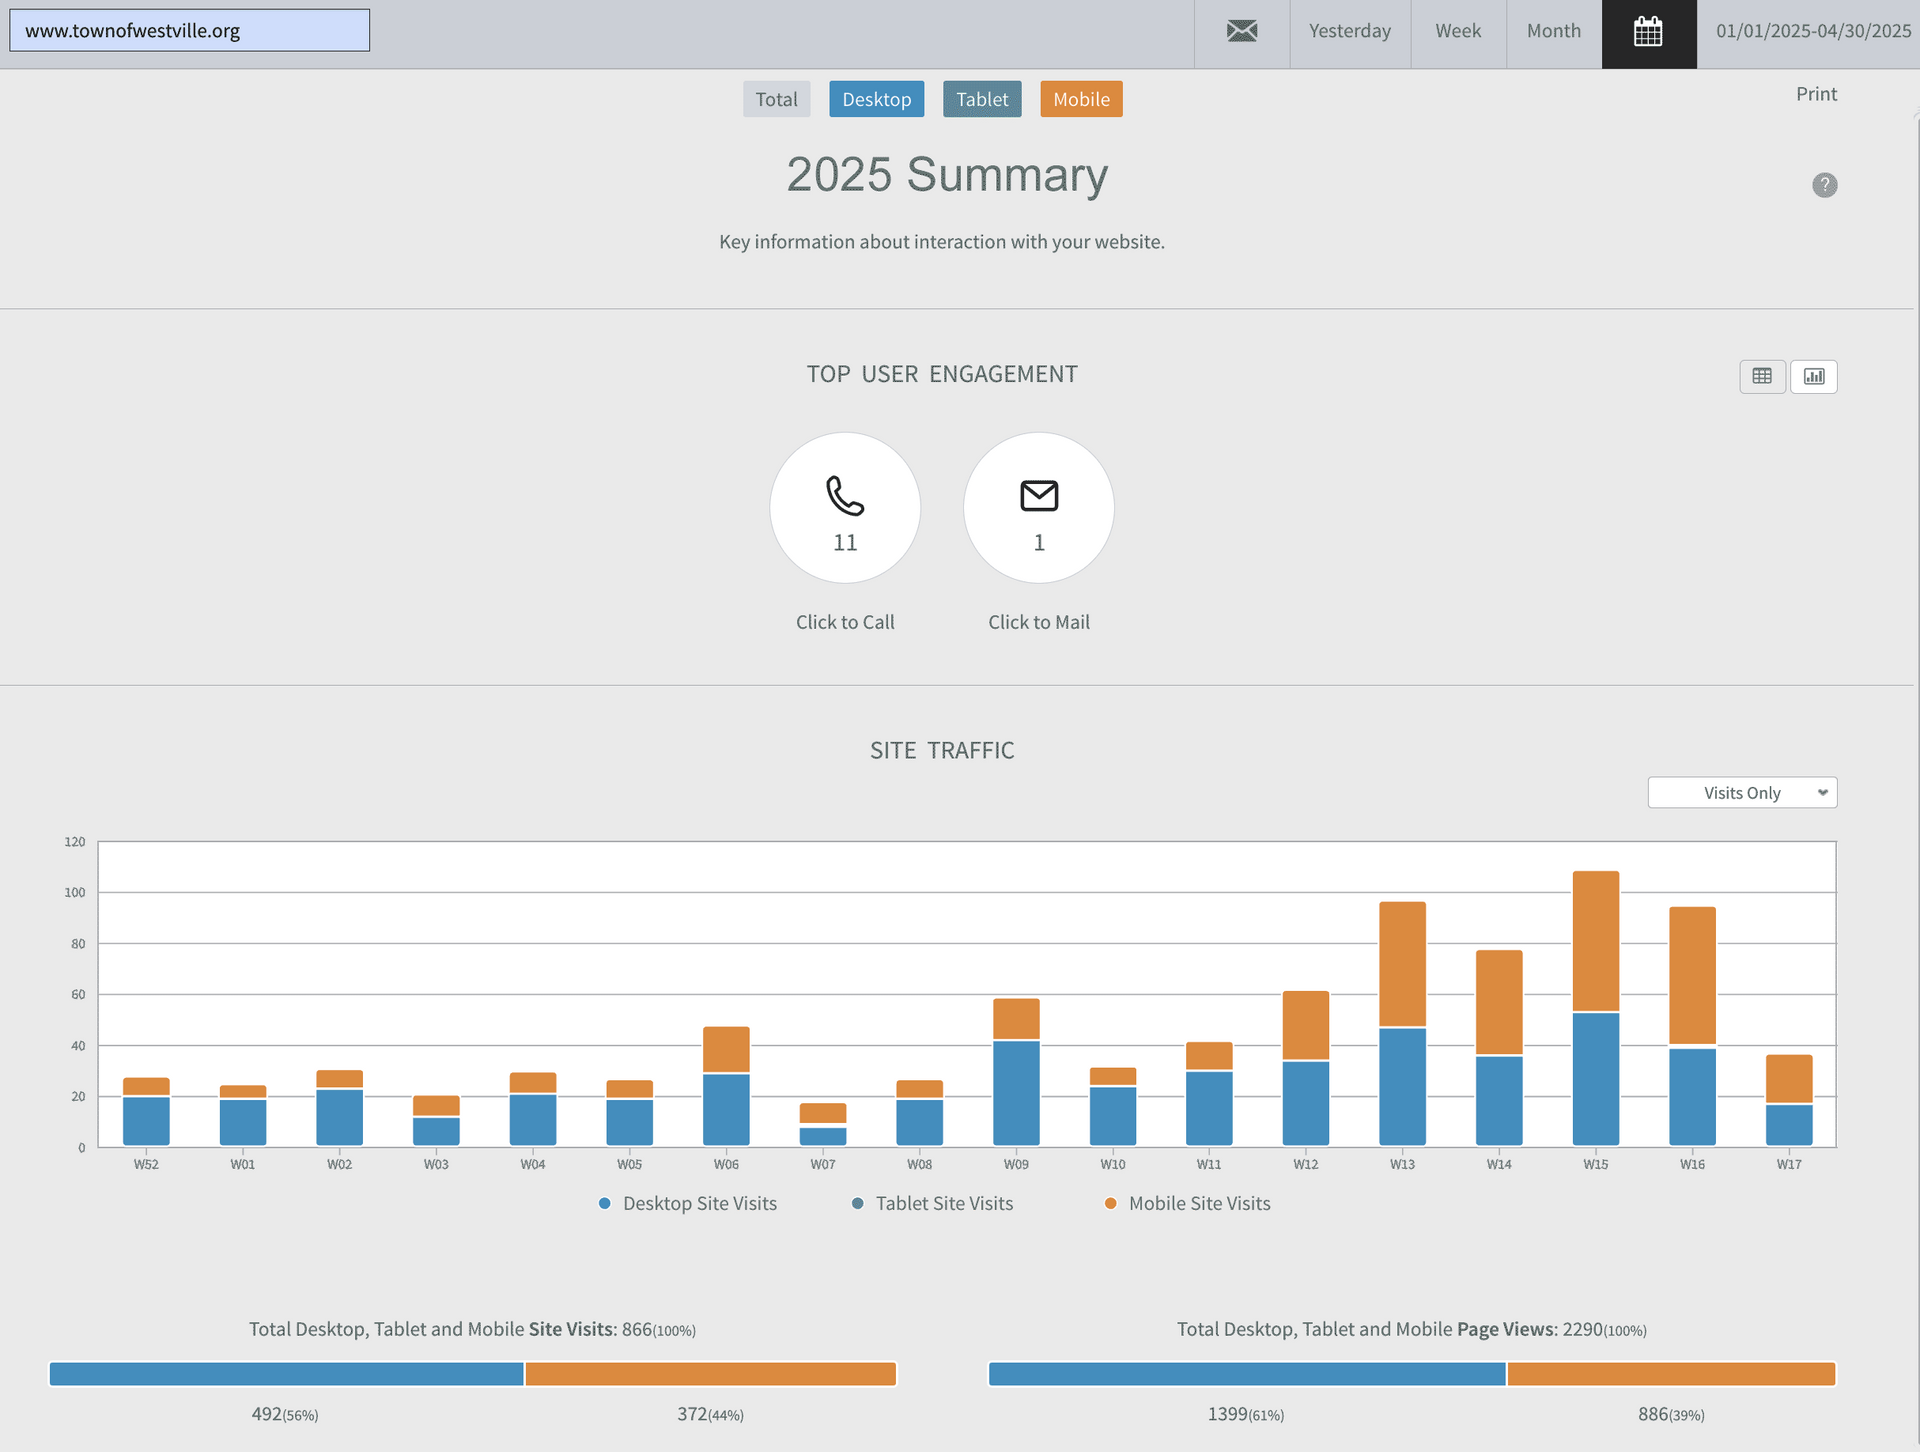The image size is (1920, 1452).
Task: Open the Visits Only dropdown
Action: pos(1741,793)
